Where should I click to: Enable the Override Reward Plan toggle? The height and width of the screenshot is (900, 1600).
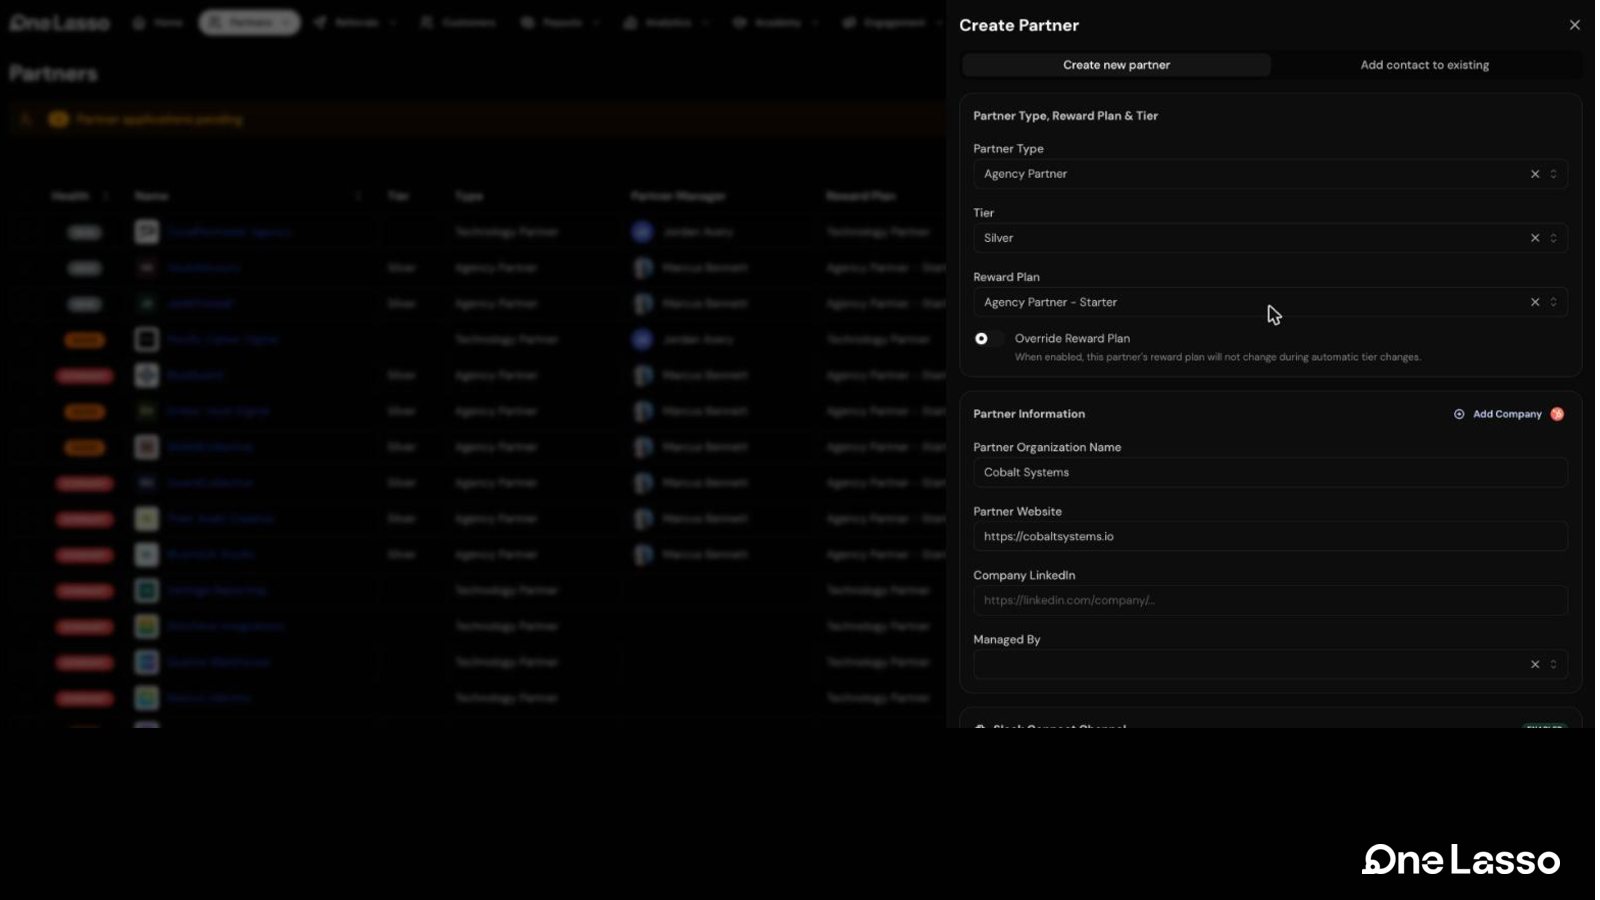[988, 339]
